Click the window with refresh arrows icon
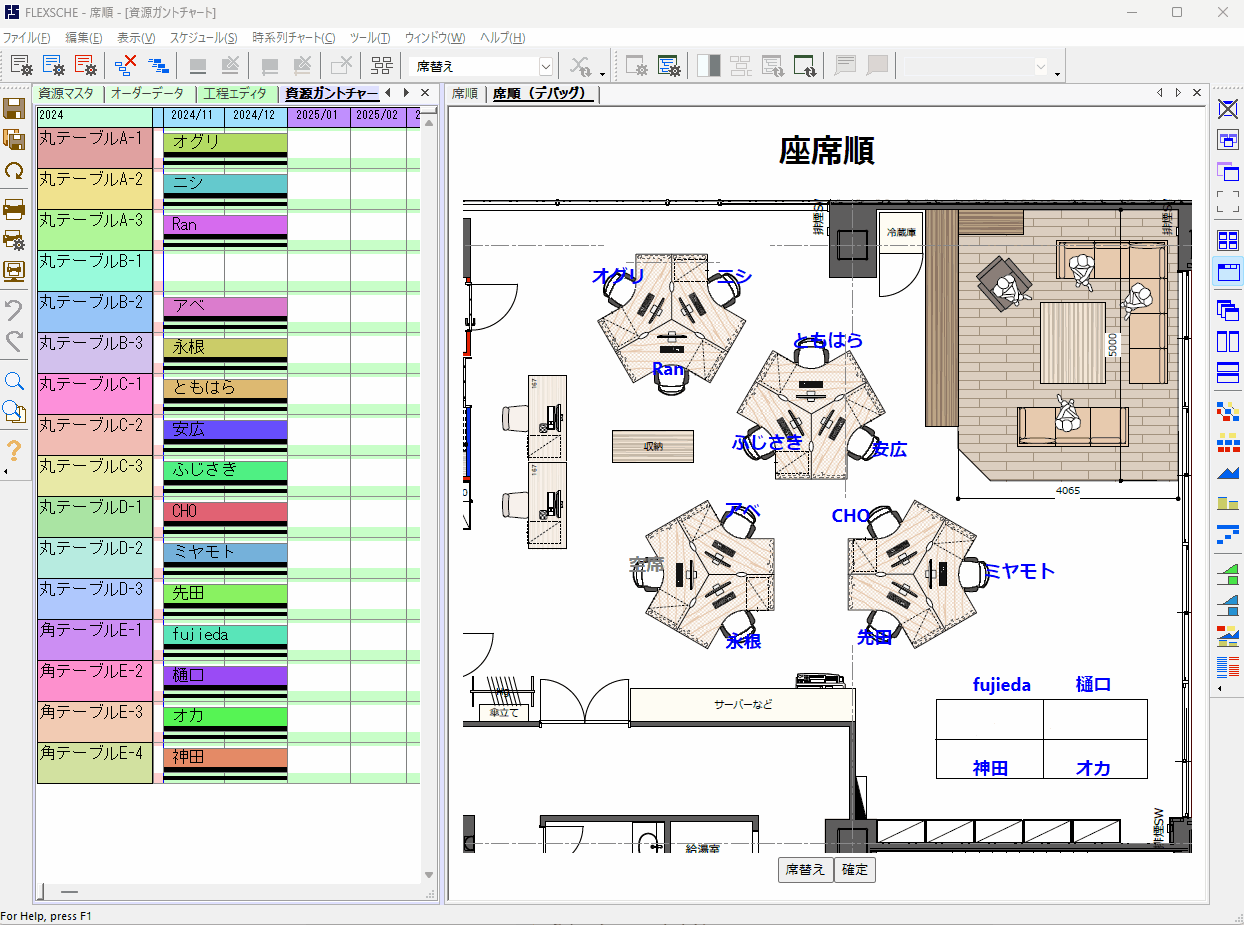Screen dimensions: 1244x925 click(x=805, y=66)
